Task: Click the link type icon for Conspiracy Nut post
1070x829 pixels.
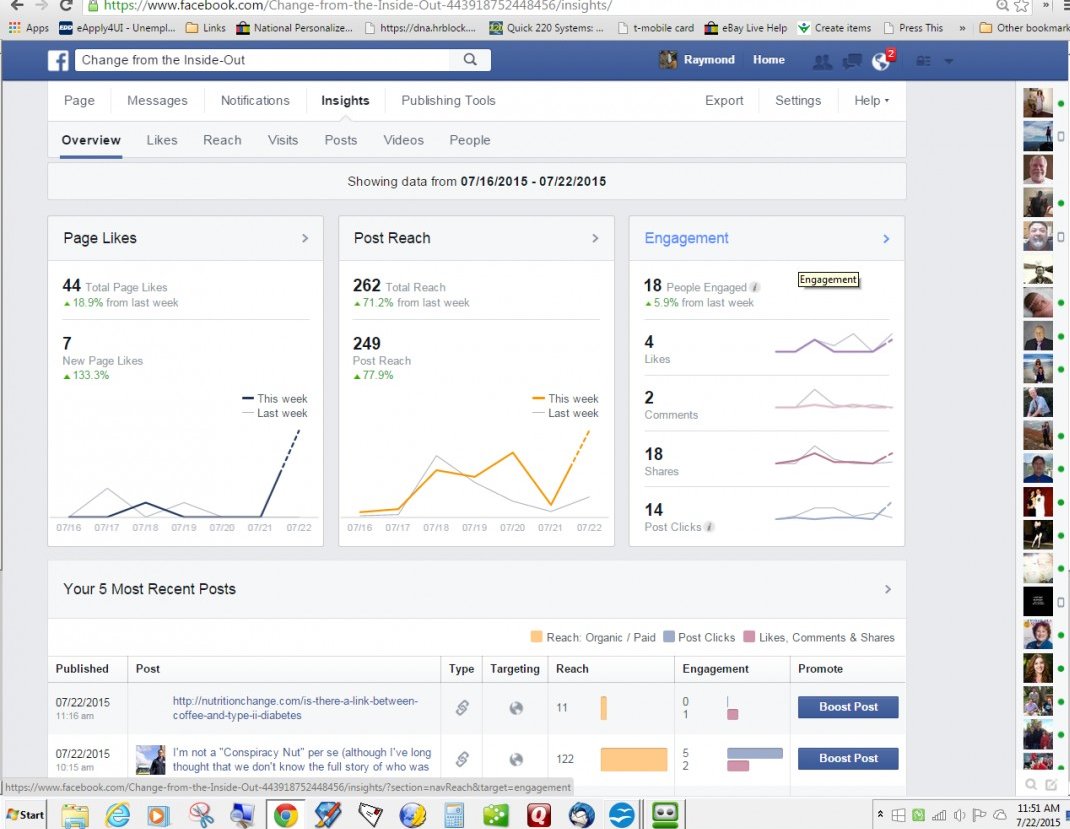Action: pyautogui.click(x=462, y=759)
